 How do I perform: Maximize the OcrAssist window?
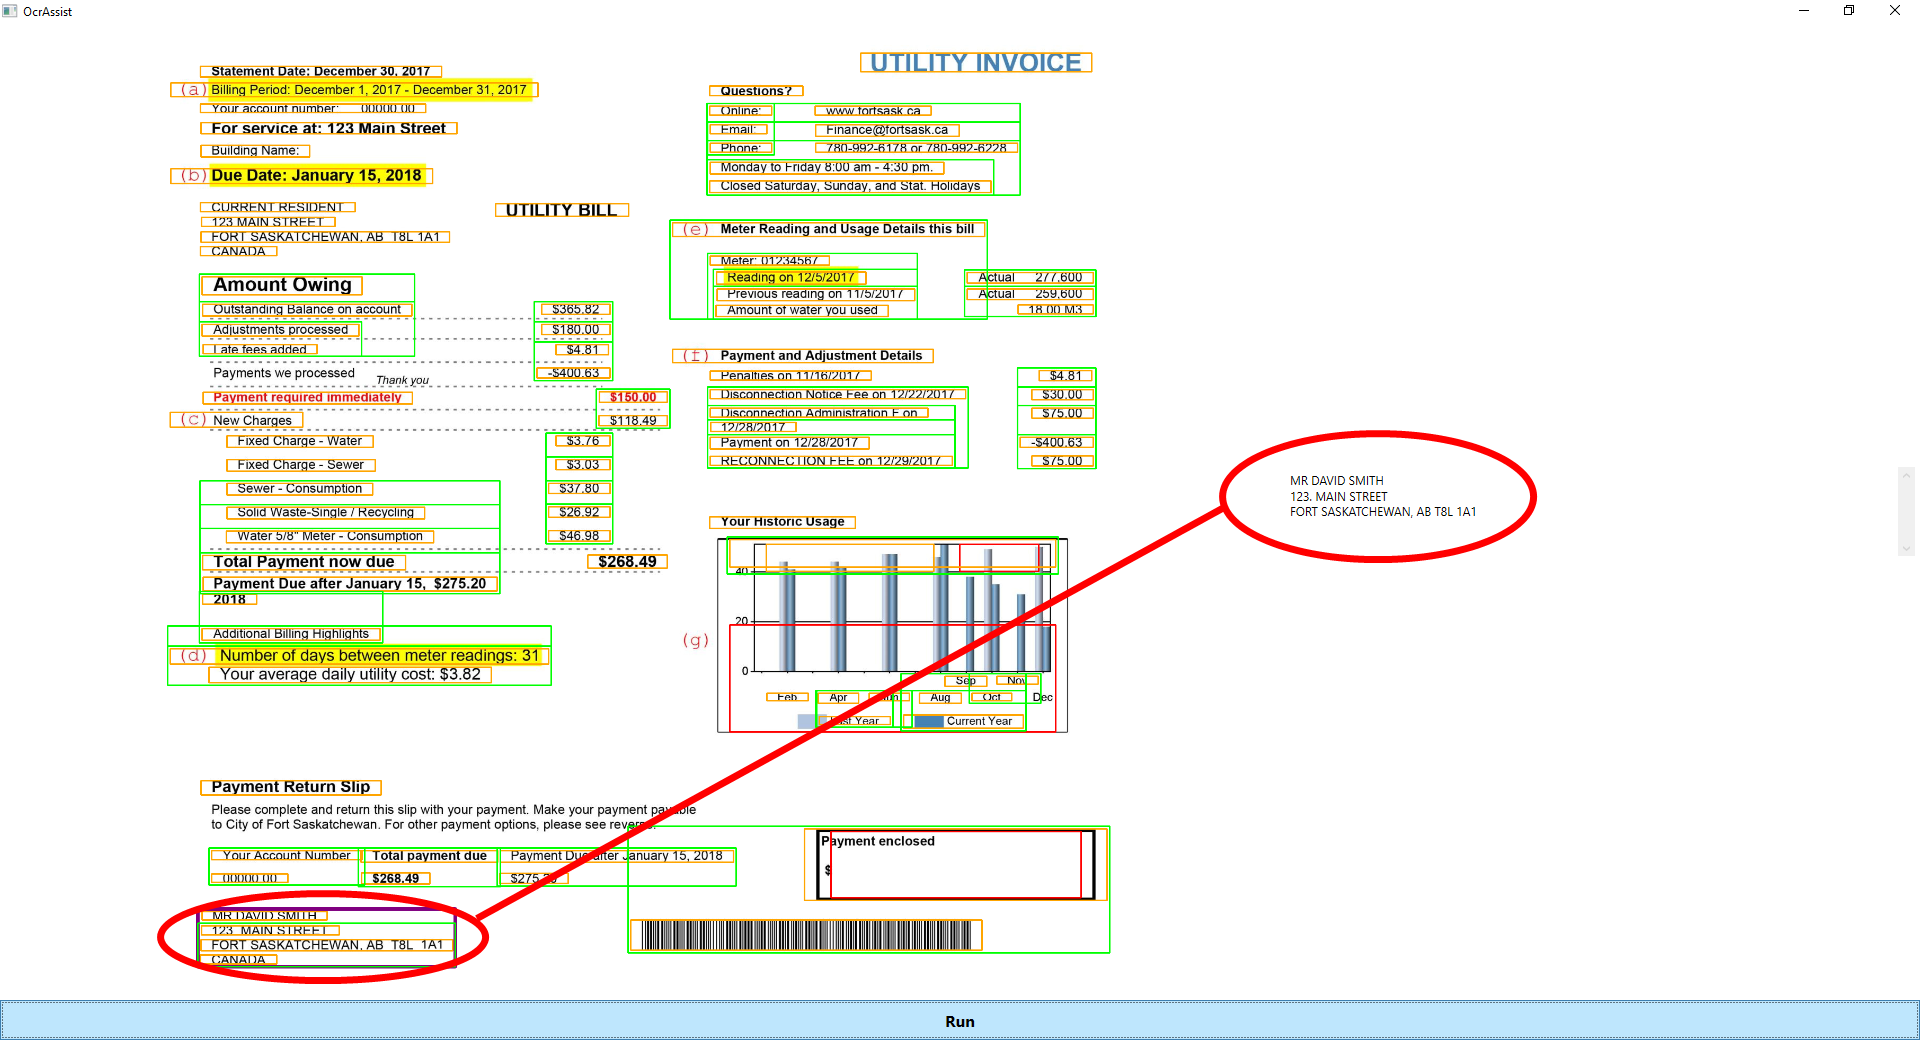click(1849, 11)
